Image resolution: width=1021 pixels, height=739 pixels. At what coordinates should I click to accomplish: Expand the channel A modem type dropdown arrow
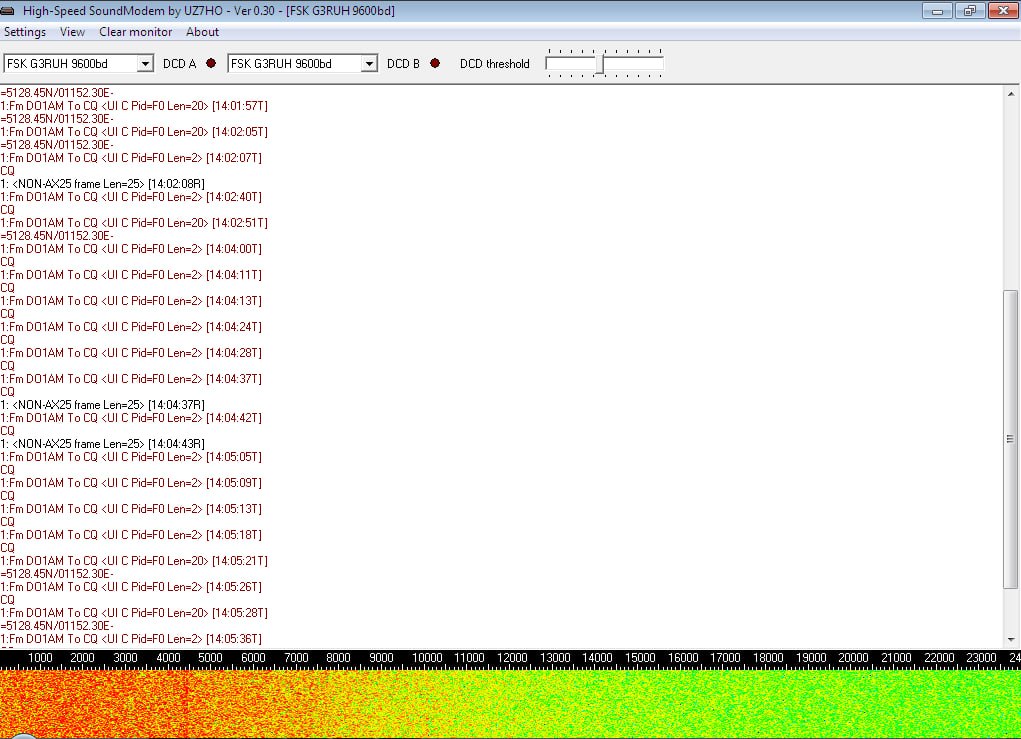(x=146, y=64)
